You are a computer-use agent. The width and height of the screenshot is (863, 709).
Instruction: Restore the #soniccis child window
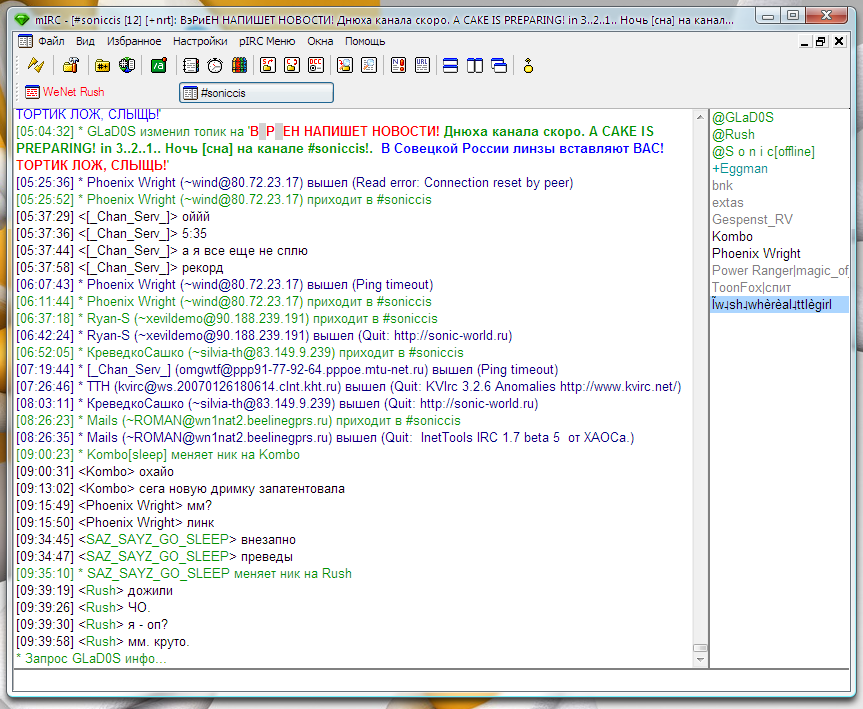point(821,41)
